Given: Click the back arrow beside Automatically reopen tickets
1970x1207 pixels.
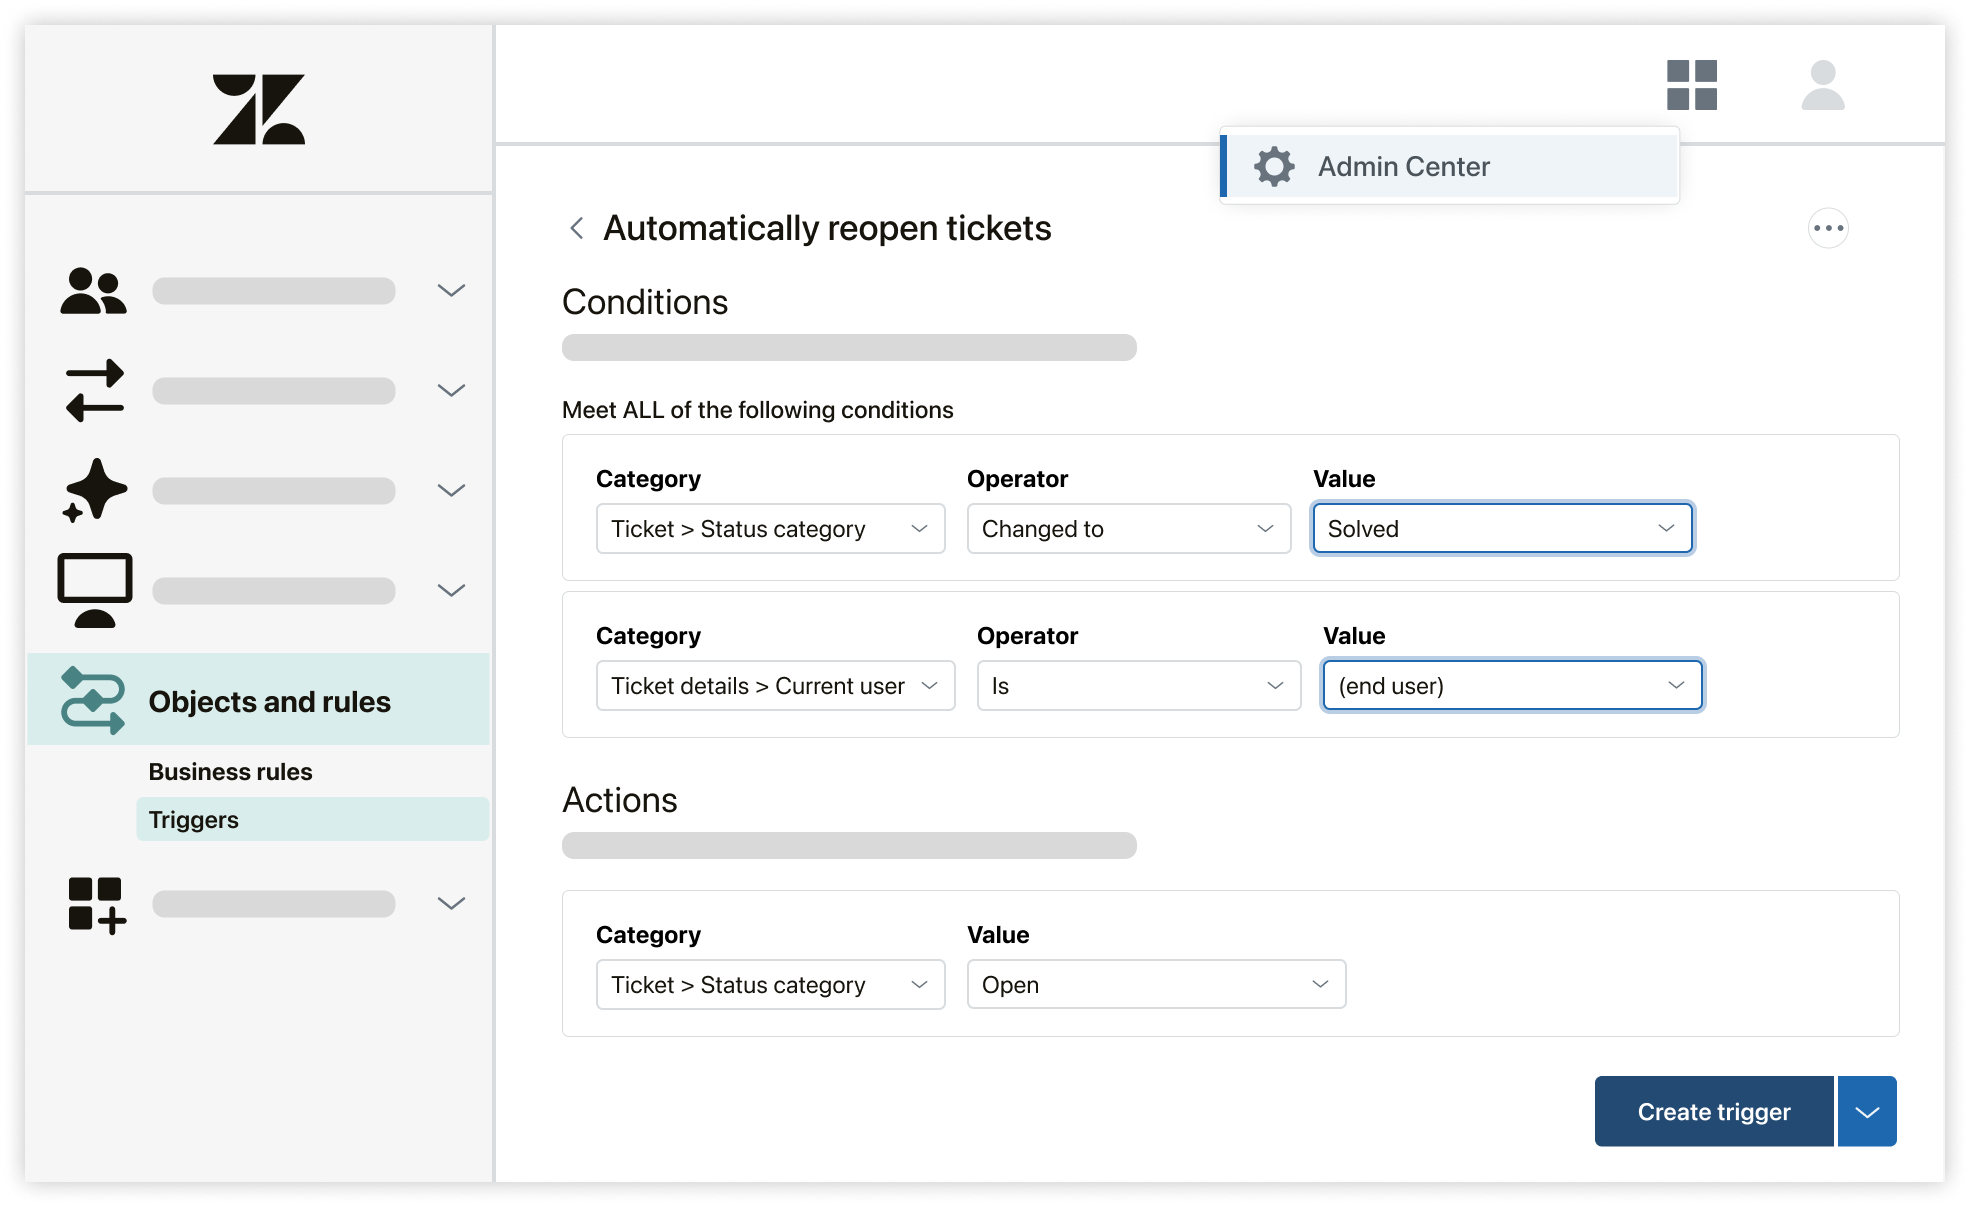Looking at the screenshot, I should 576,228.
